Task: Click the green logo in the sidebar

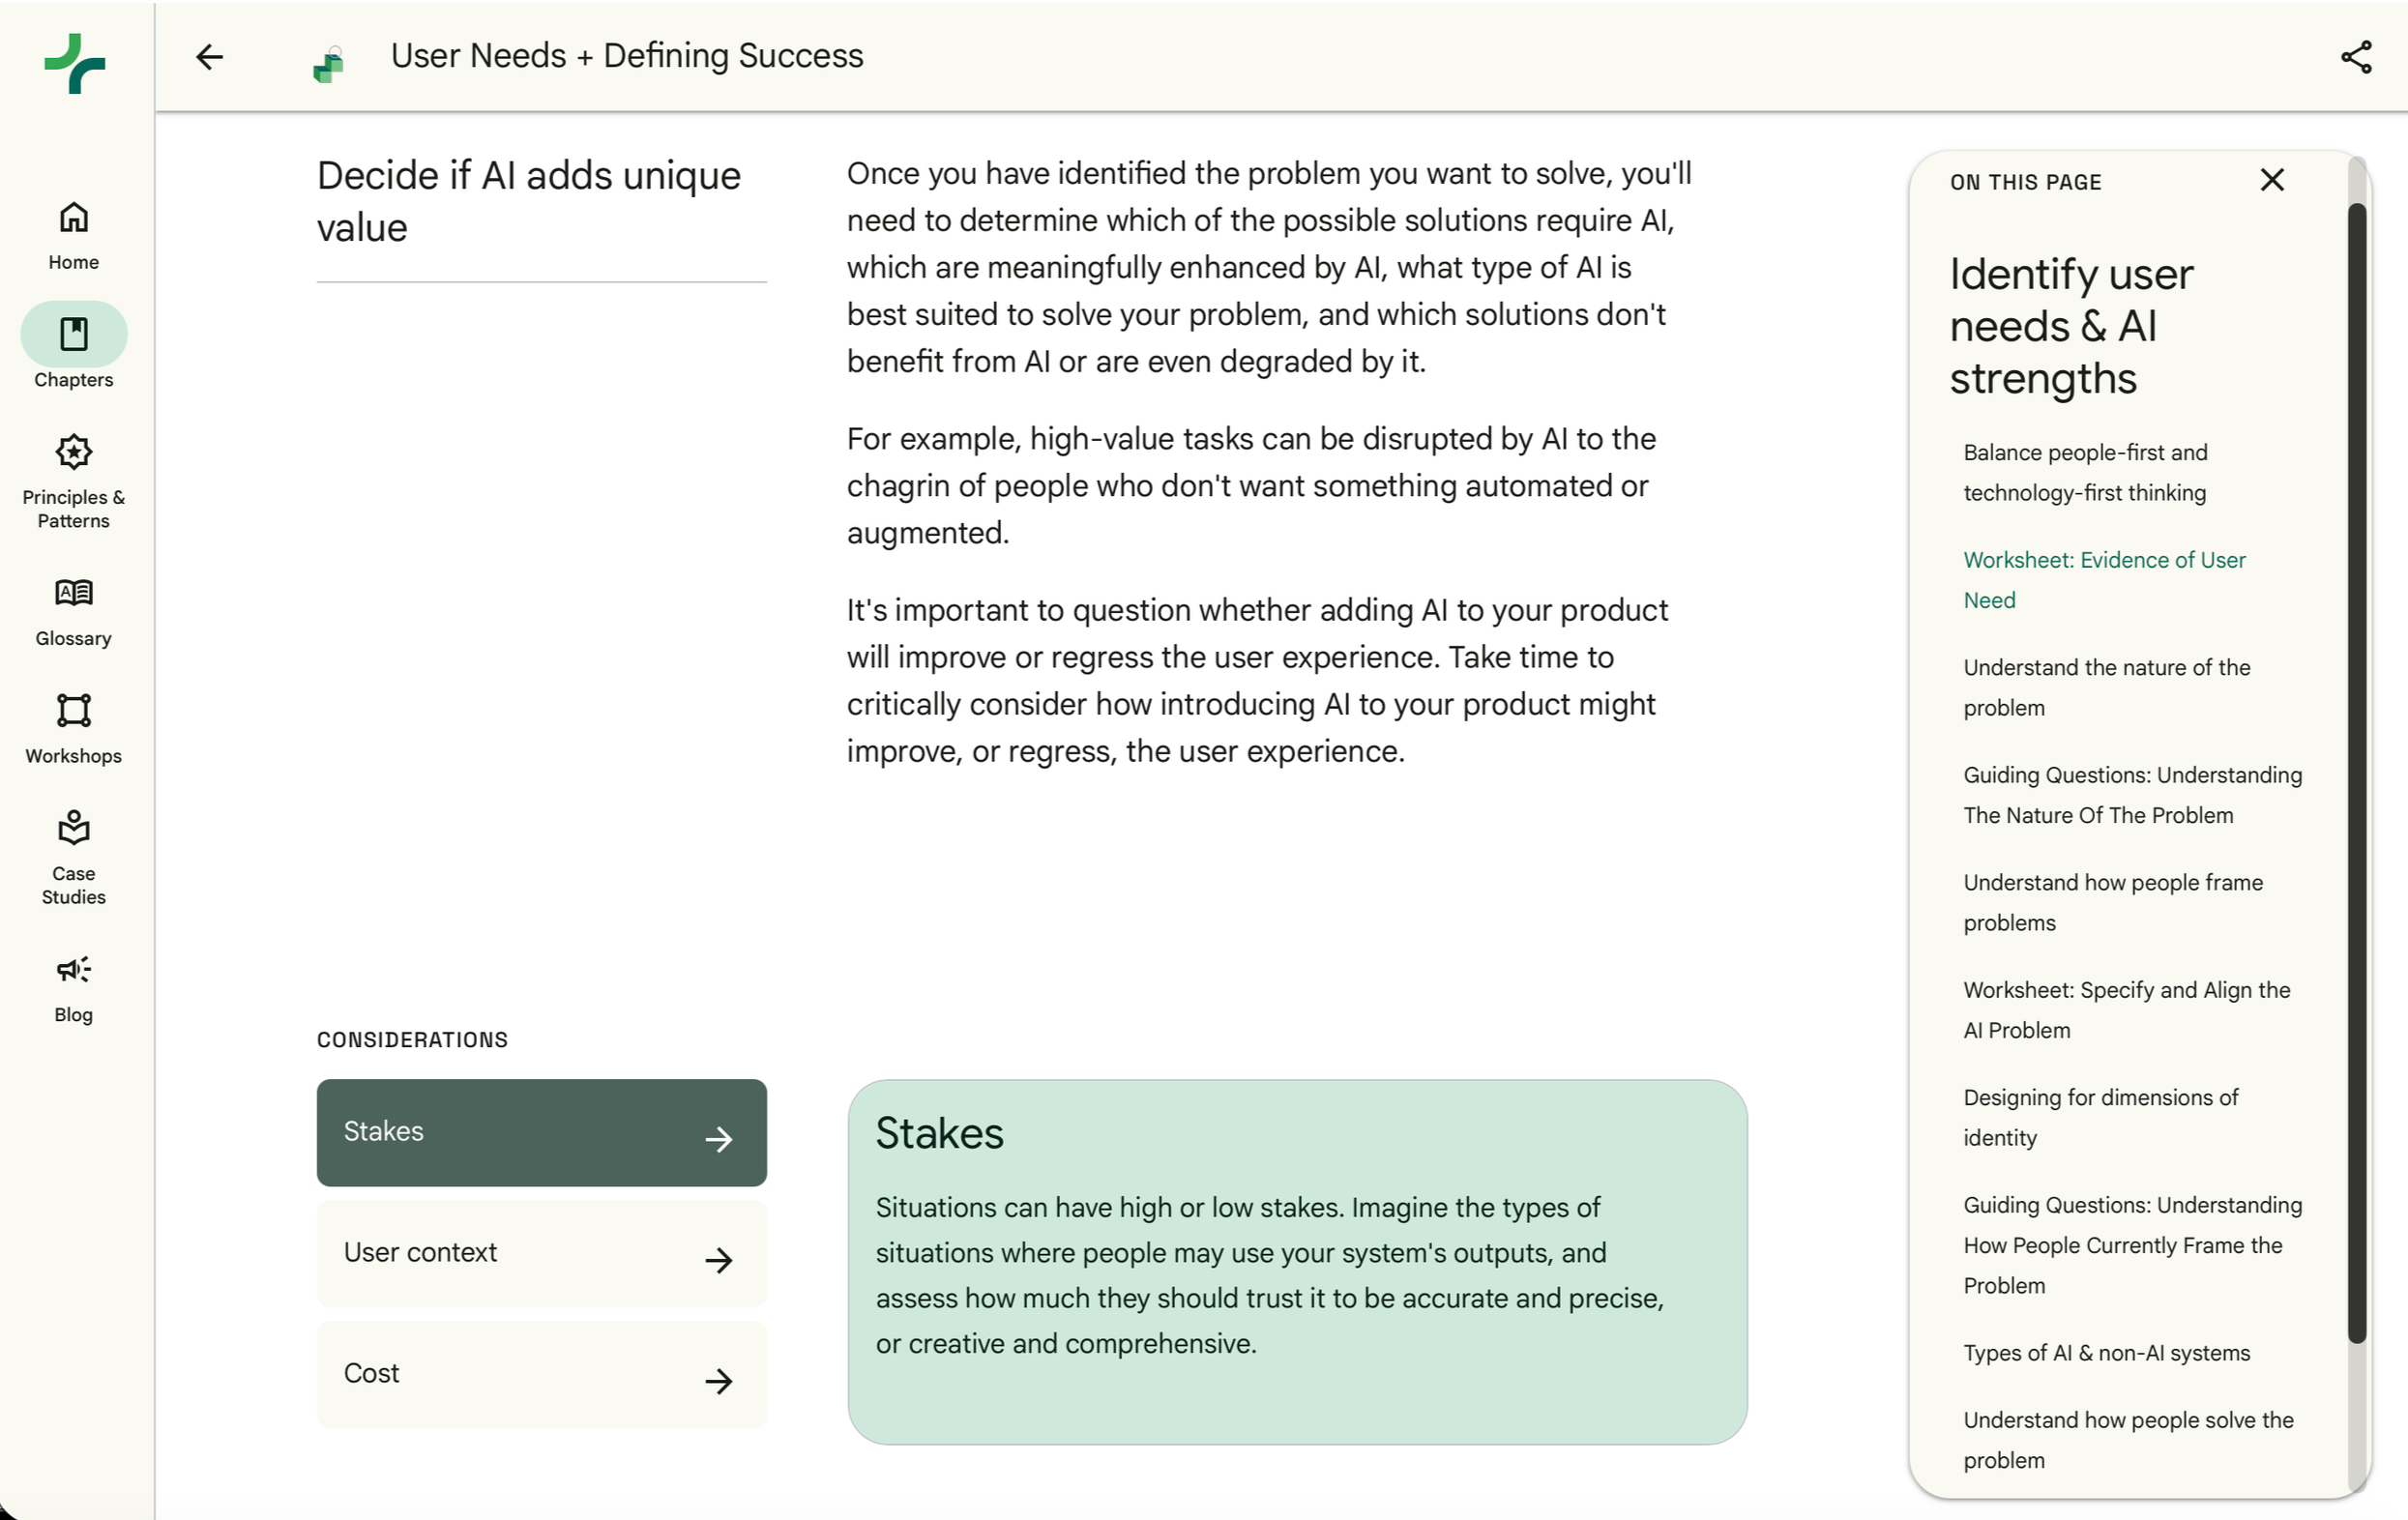Action: [75, 63]
